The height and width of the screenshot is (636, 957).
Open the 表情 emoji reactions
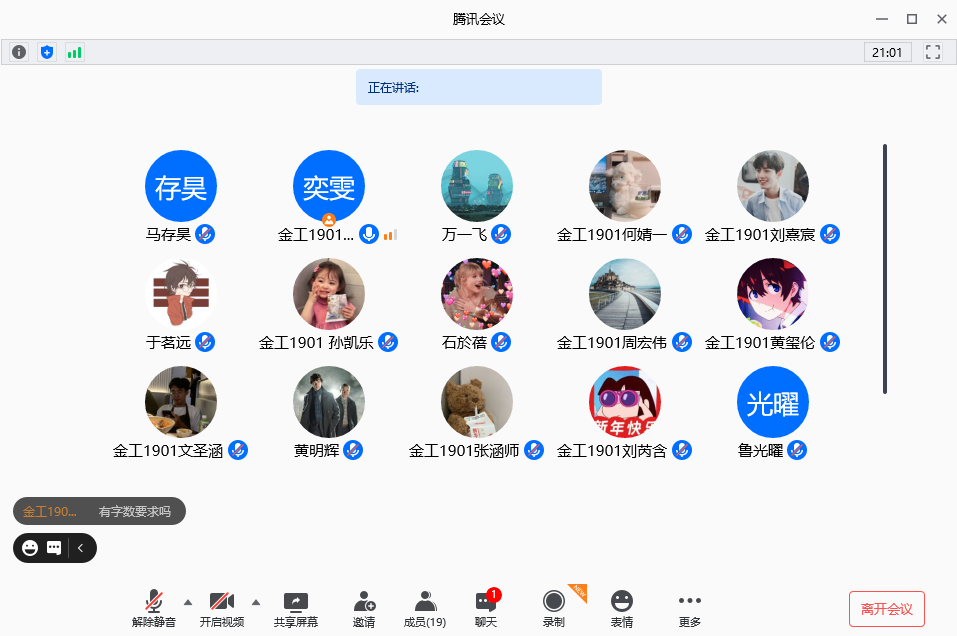tap(622, 609)
